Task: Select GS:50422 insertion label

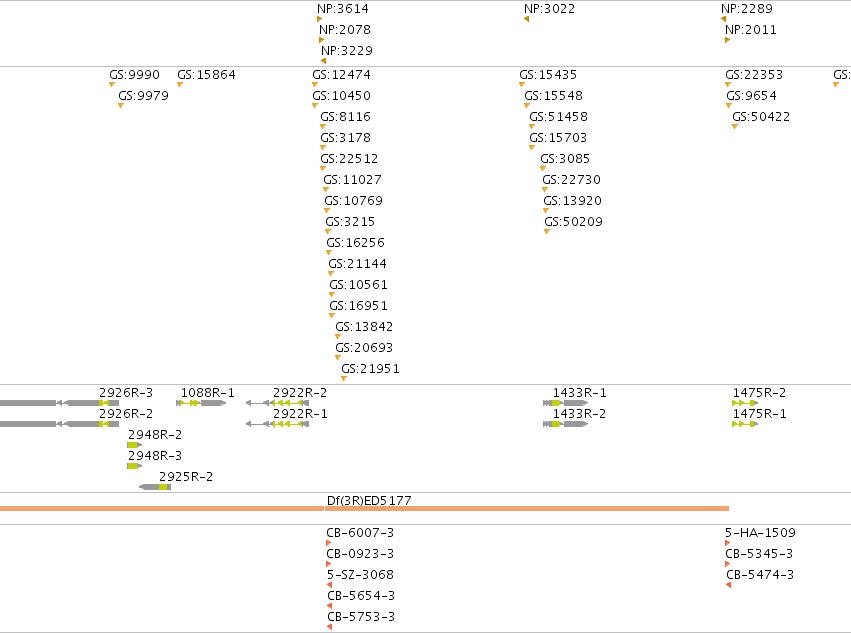Action: pyautogui.click(x=761, y=117)
